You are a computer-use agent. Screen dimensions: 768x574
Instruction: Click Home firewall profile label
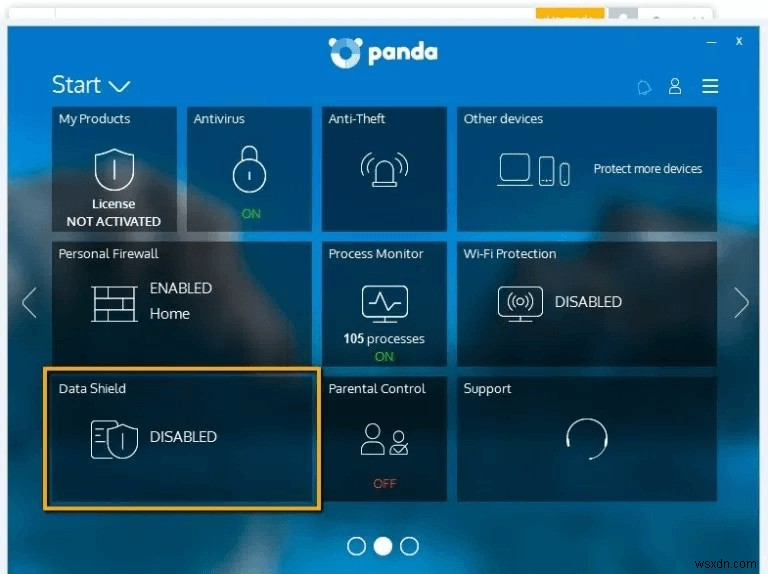[169, 314]
